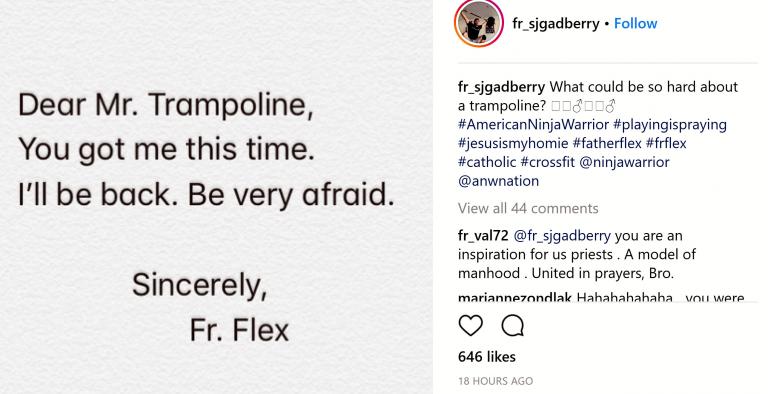This screenshot has width=768, height=394.
Task: View all 44 comments
Action: 528,208
